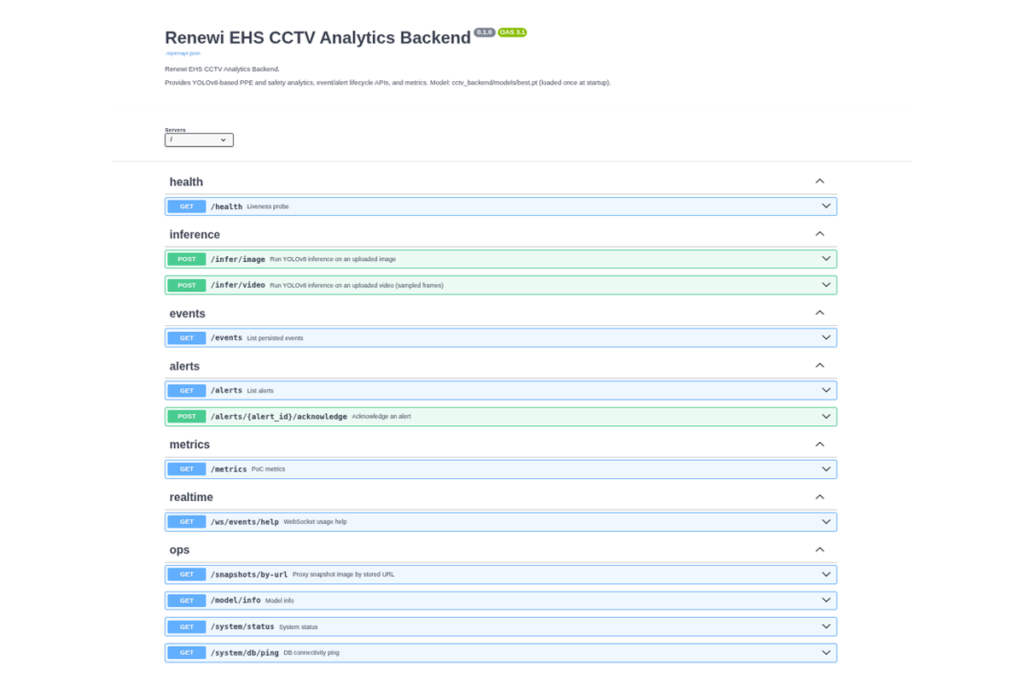
Task: Expand the /ws/events/help endpoint arrow
Action: [826, 522]
